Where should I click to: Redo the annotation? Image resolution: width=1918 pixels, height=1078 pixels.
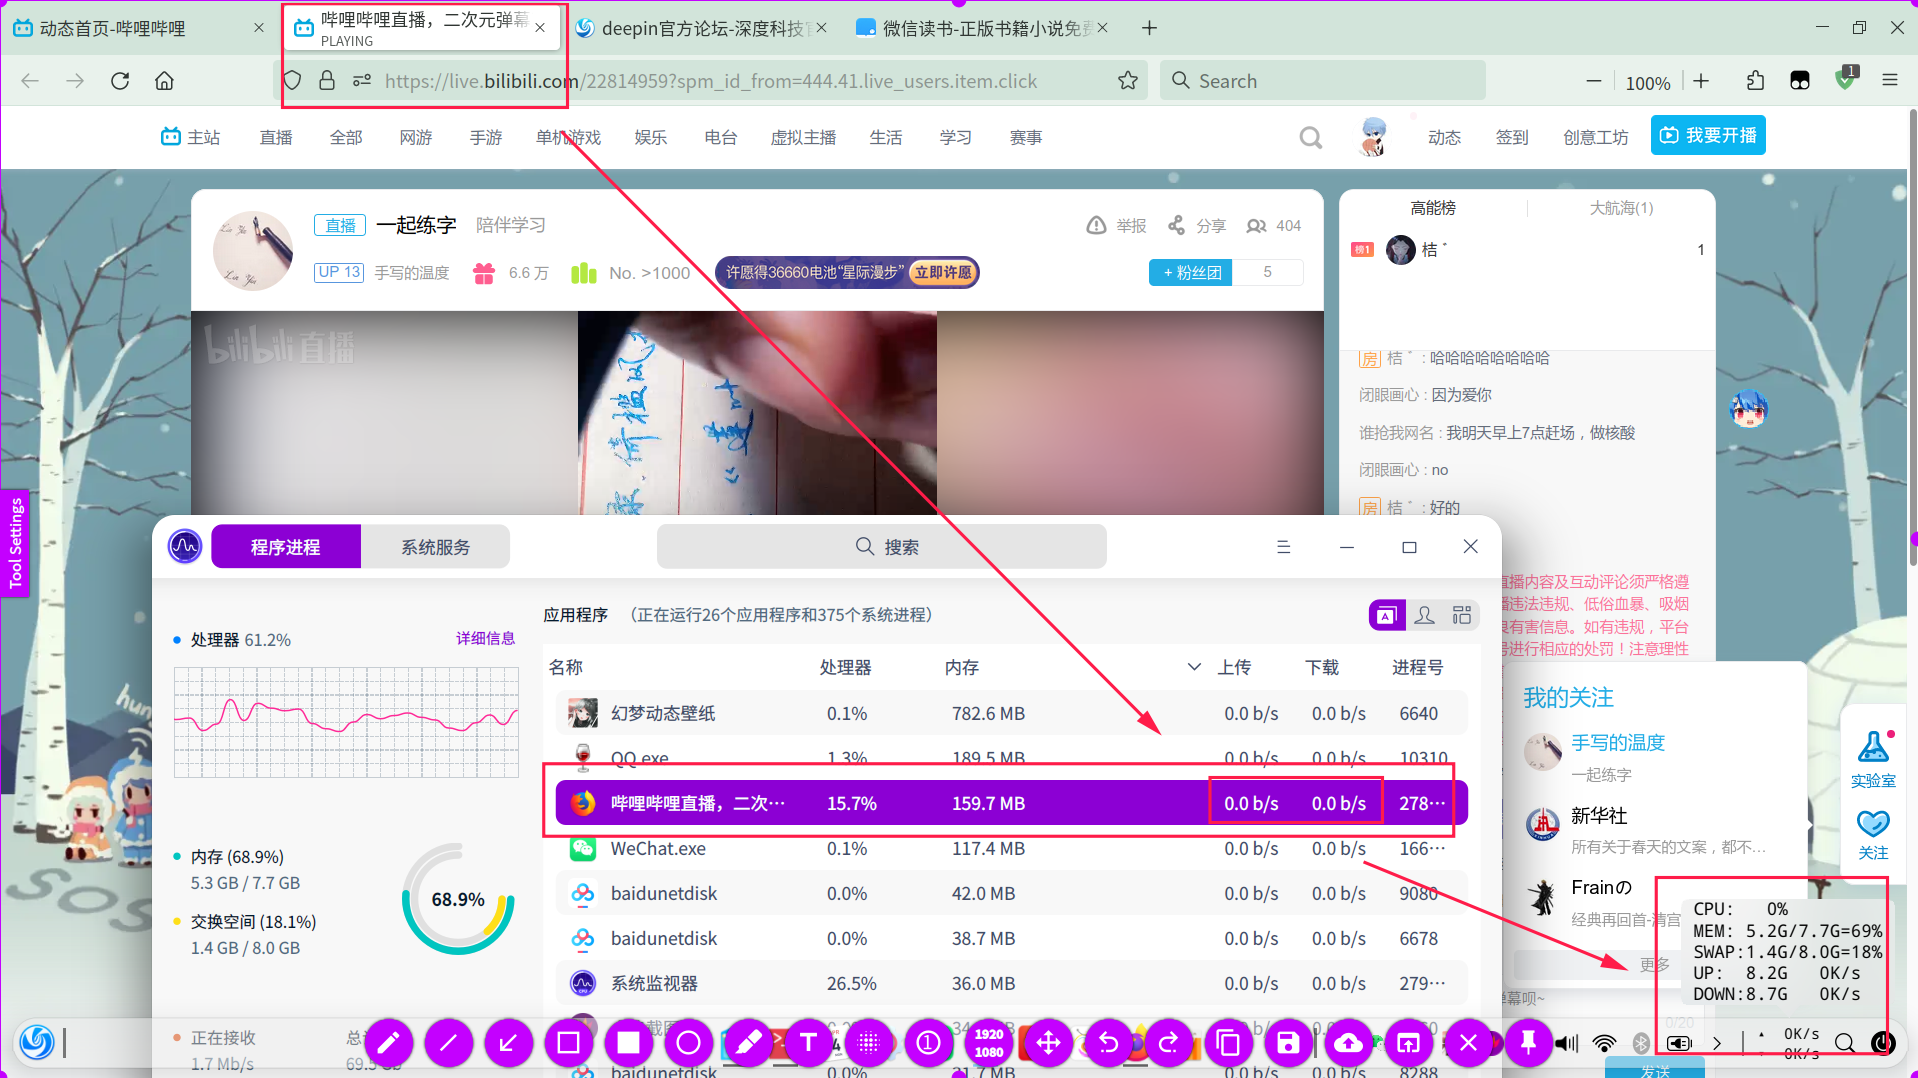tap(1168, 1043)
